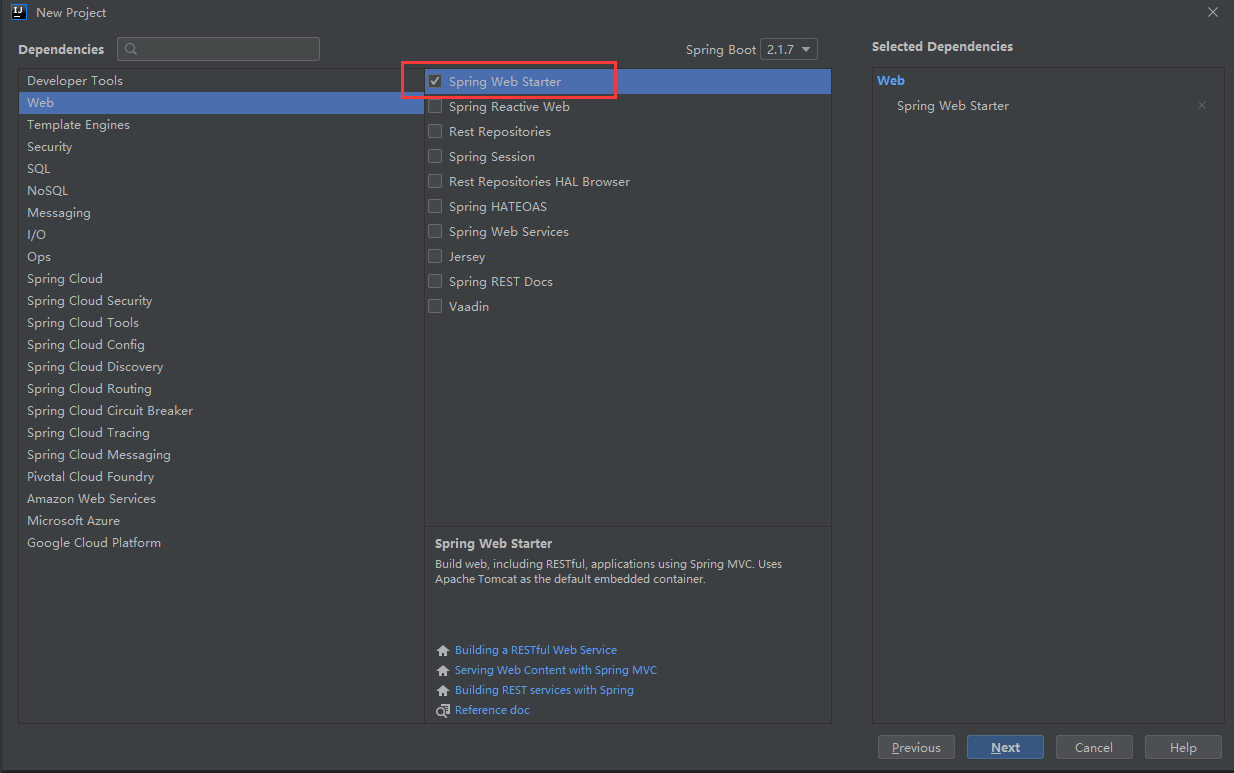Open Serving Web Content with Spring MVC link
Image resolution: width=1234 pixels, height=773 pixels.
click(x=556, y=670)
